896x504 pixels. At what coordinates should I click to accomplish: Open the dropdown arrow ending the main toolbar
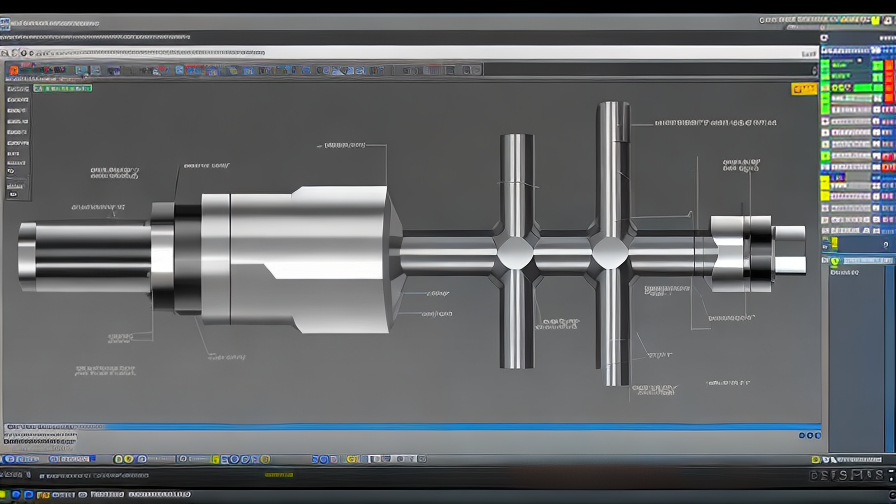click(x=814, y=70)
